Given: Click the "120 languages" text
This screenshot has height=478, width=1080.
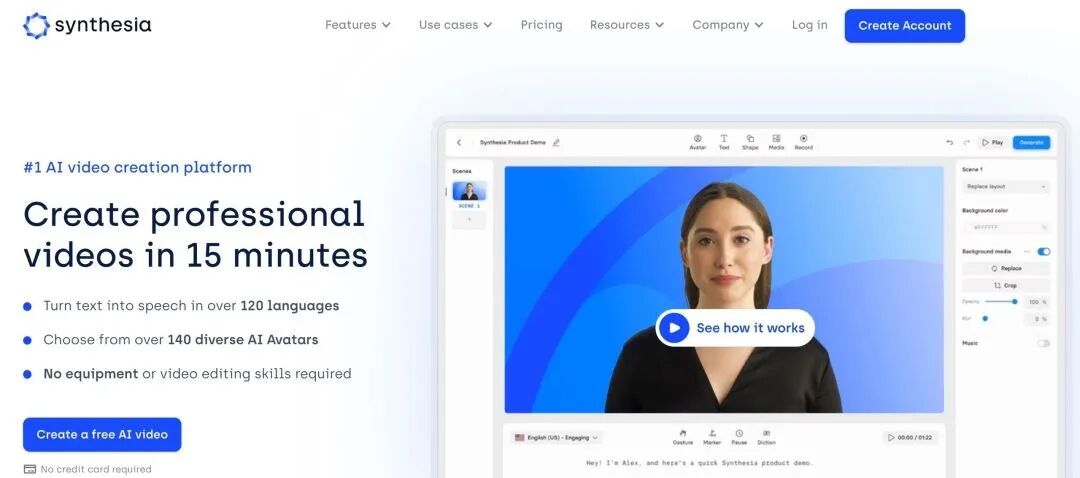Looking at the screenshot, I should (289, 305).
